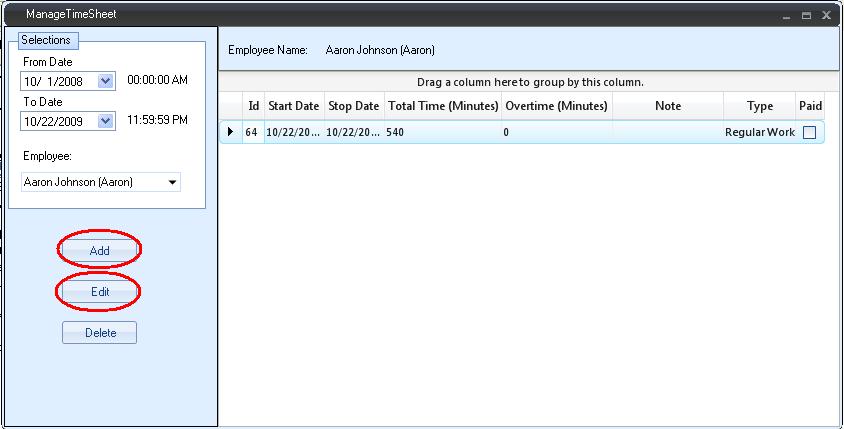This screenshot has height=429, width=844.
Task: Click the Edit button
Action: click(99, 292)
